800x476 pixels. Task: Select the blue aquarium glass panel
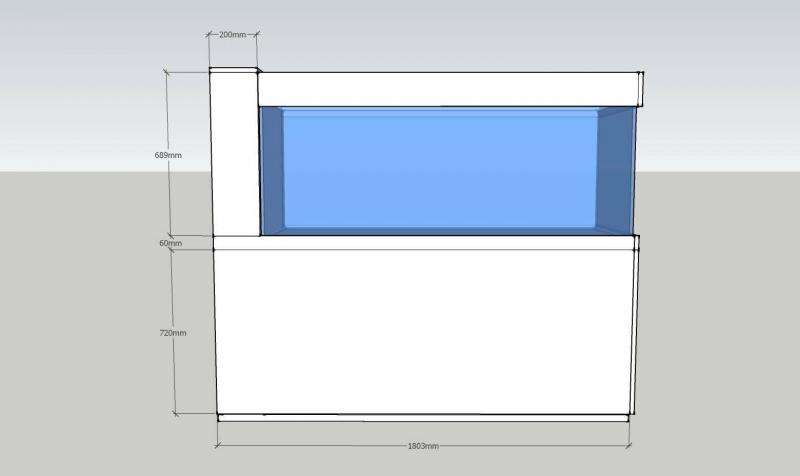(448, 171)
